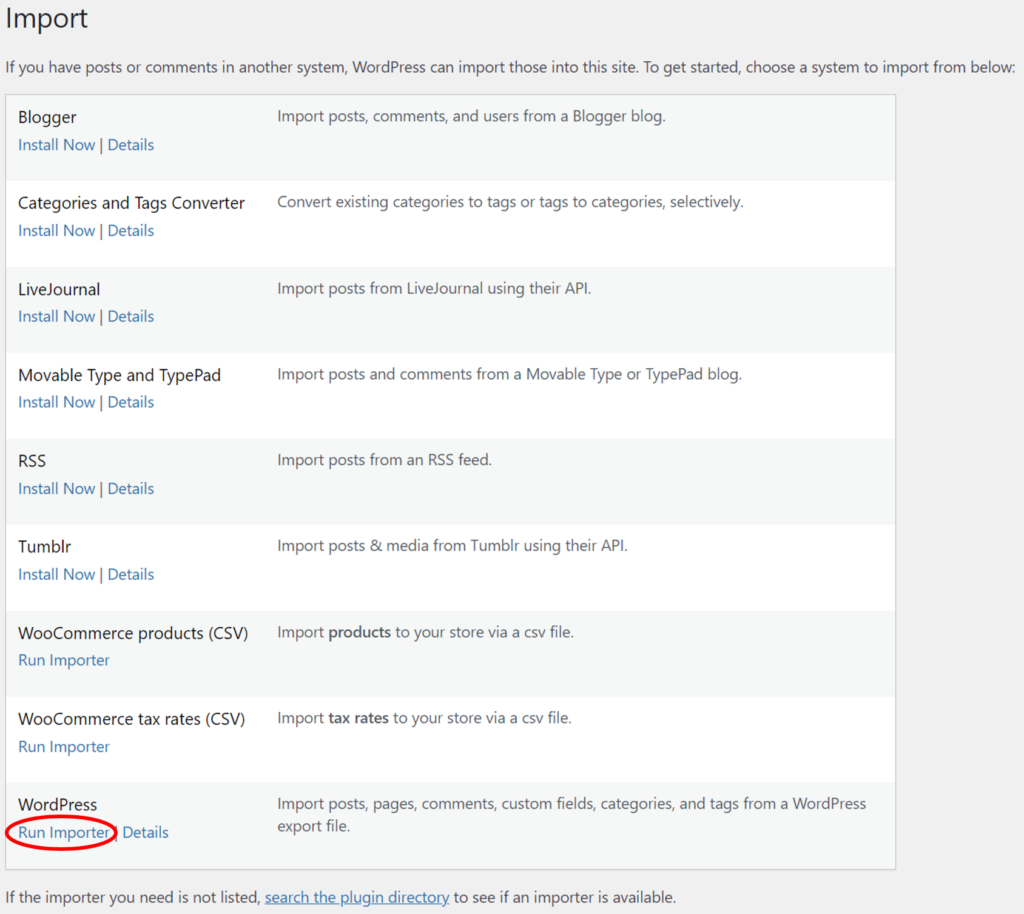Image resolution: width=1024 pixels, height=914 pixels.
Task: Click the Tumblr 'Import posts & media' description
Action: click(452, 545)
